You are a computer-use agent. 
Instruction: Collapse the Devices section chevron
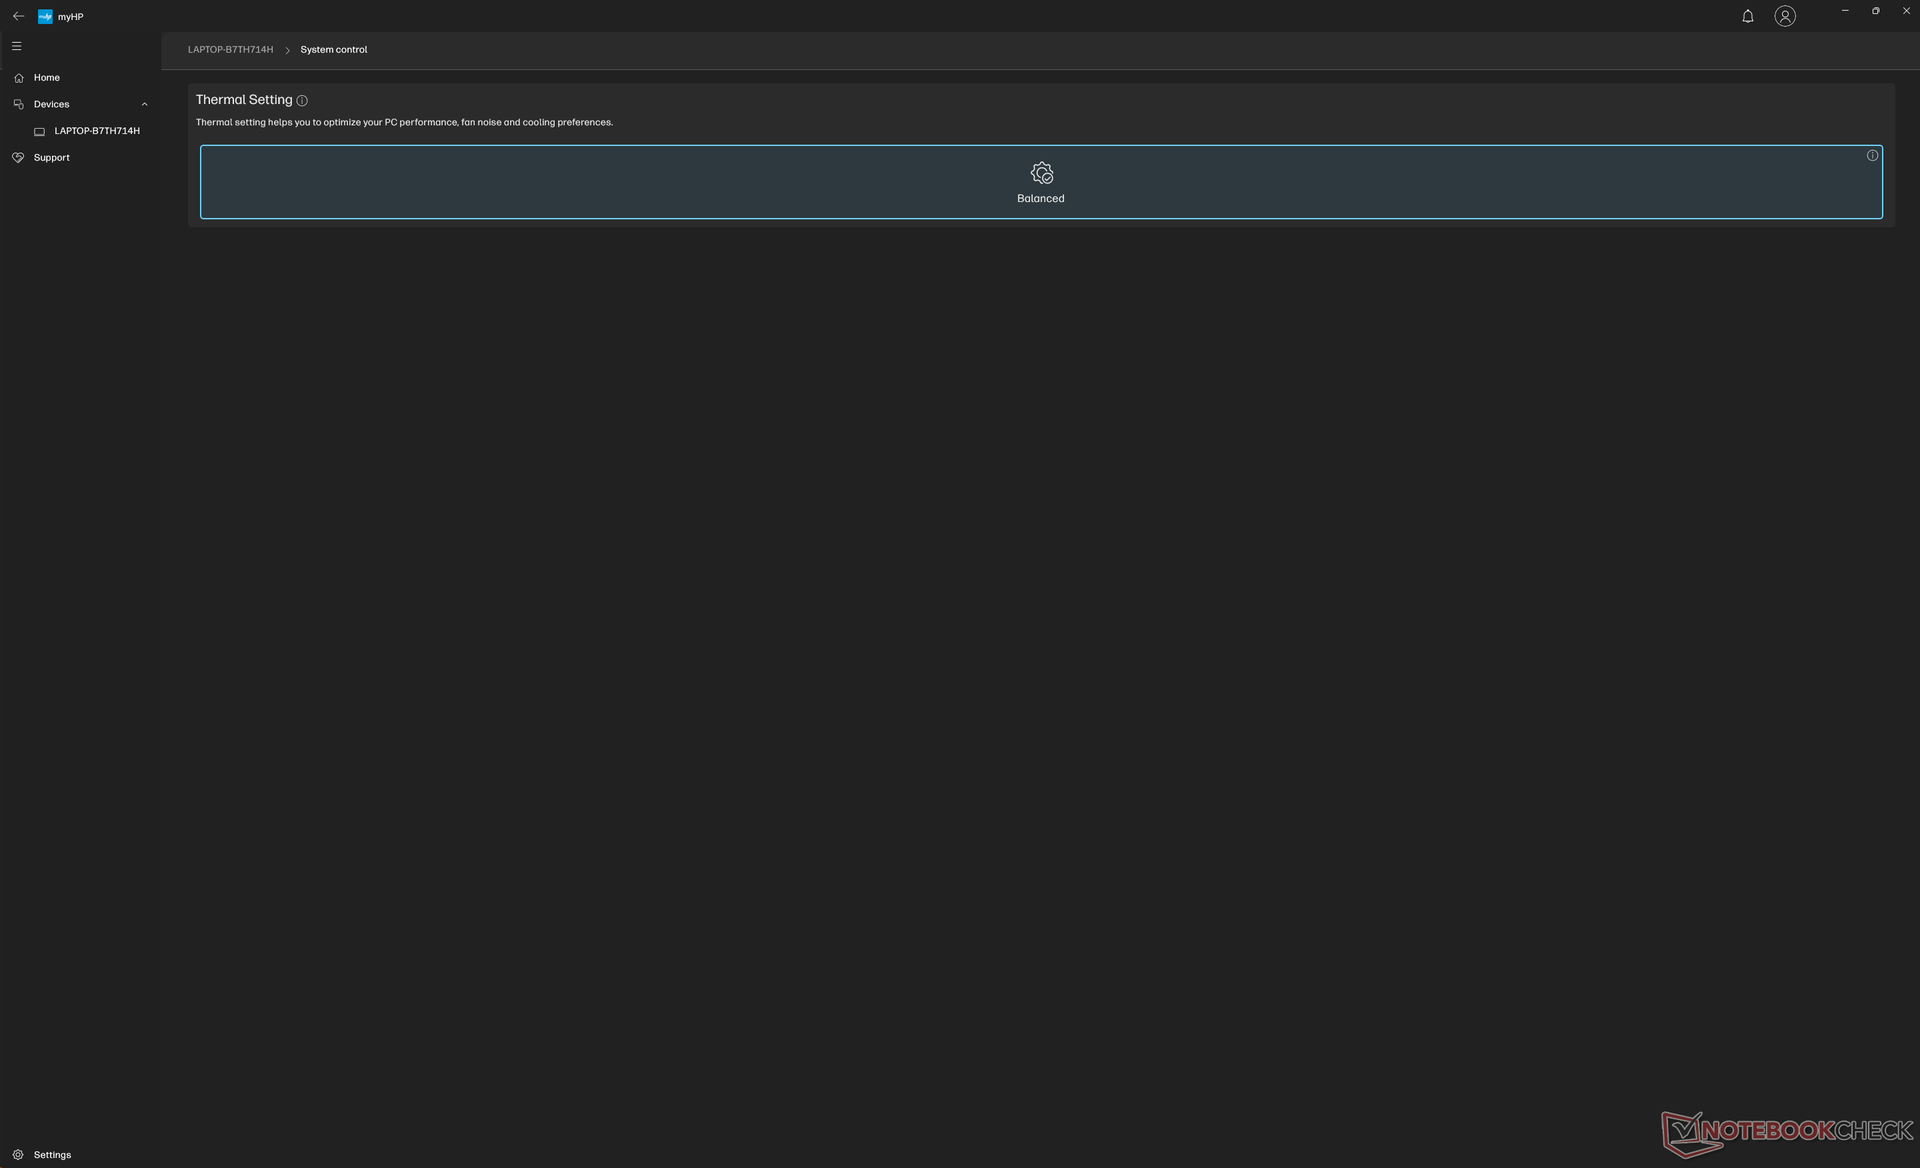point(145,104)
